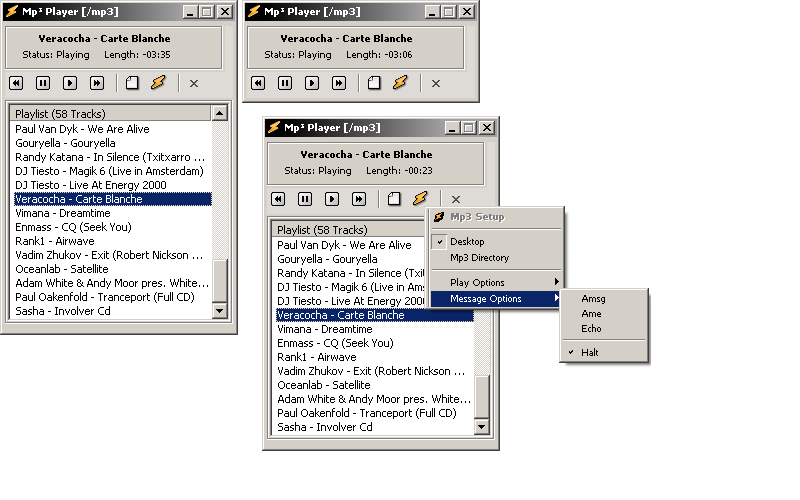Toggle playlist page icon in left window
The image size is (800, 500).
tap(132, 83)
